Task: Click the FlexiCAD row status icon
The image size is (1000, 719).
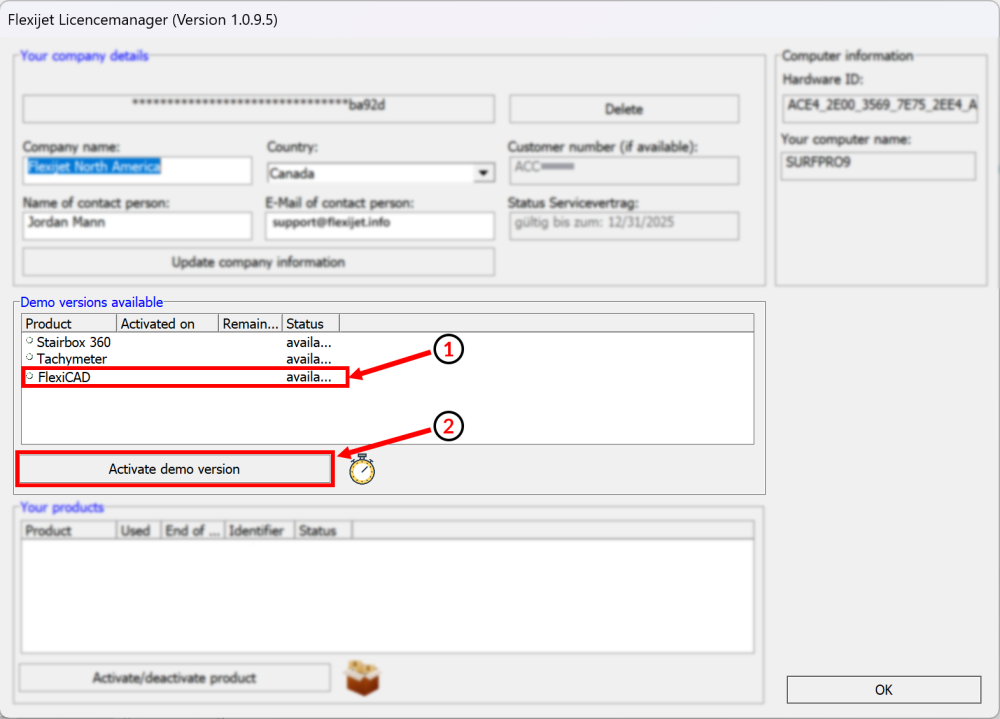Action: (29, 376)
